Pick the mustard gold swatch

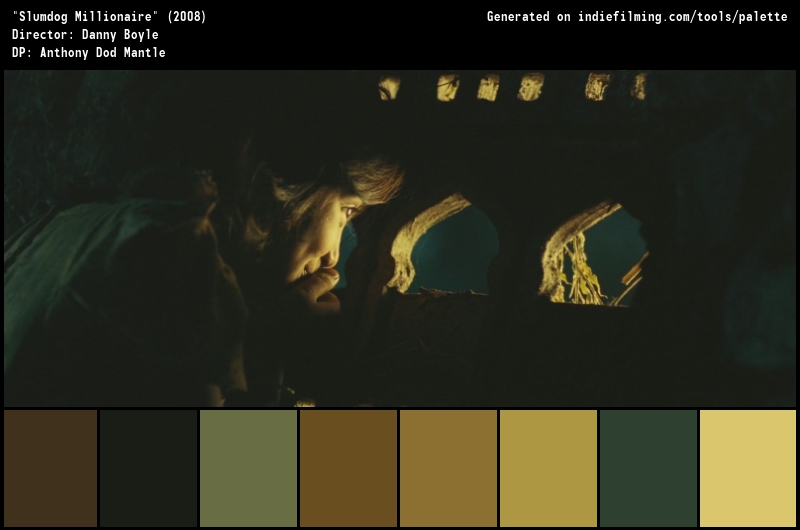point(548,468)
